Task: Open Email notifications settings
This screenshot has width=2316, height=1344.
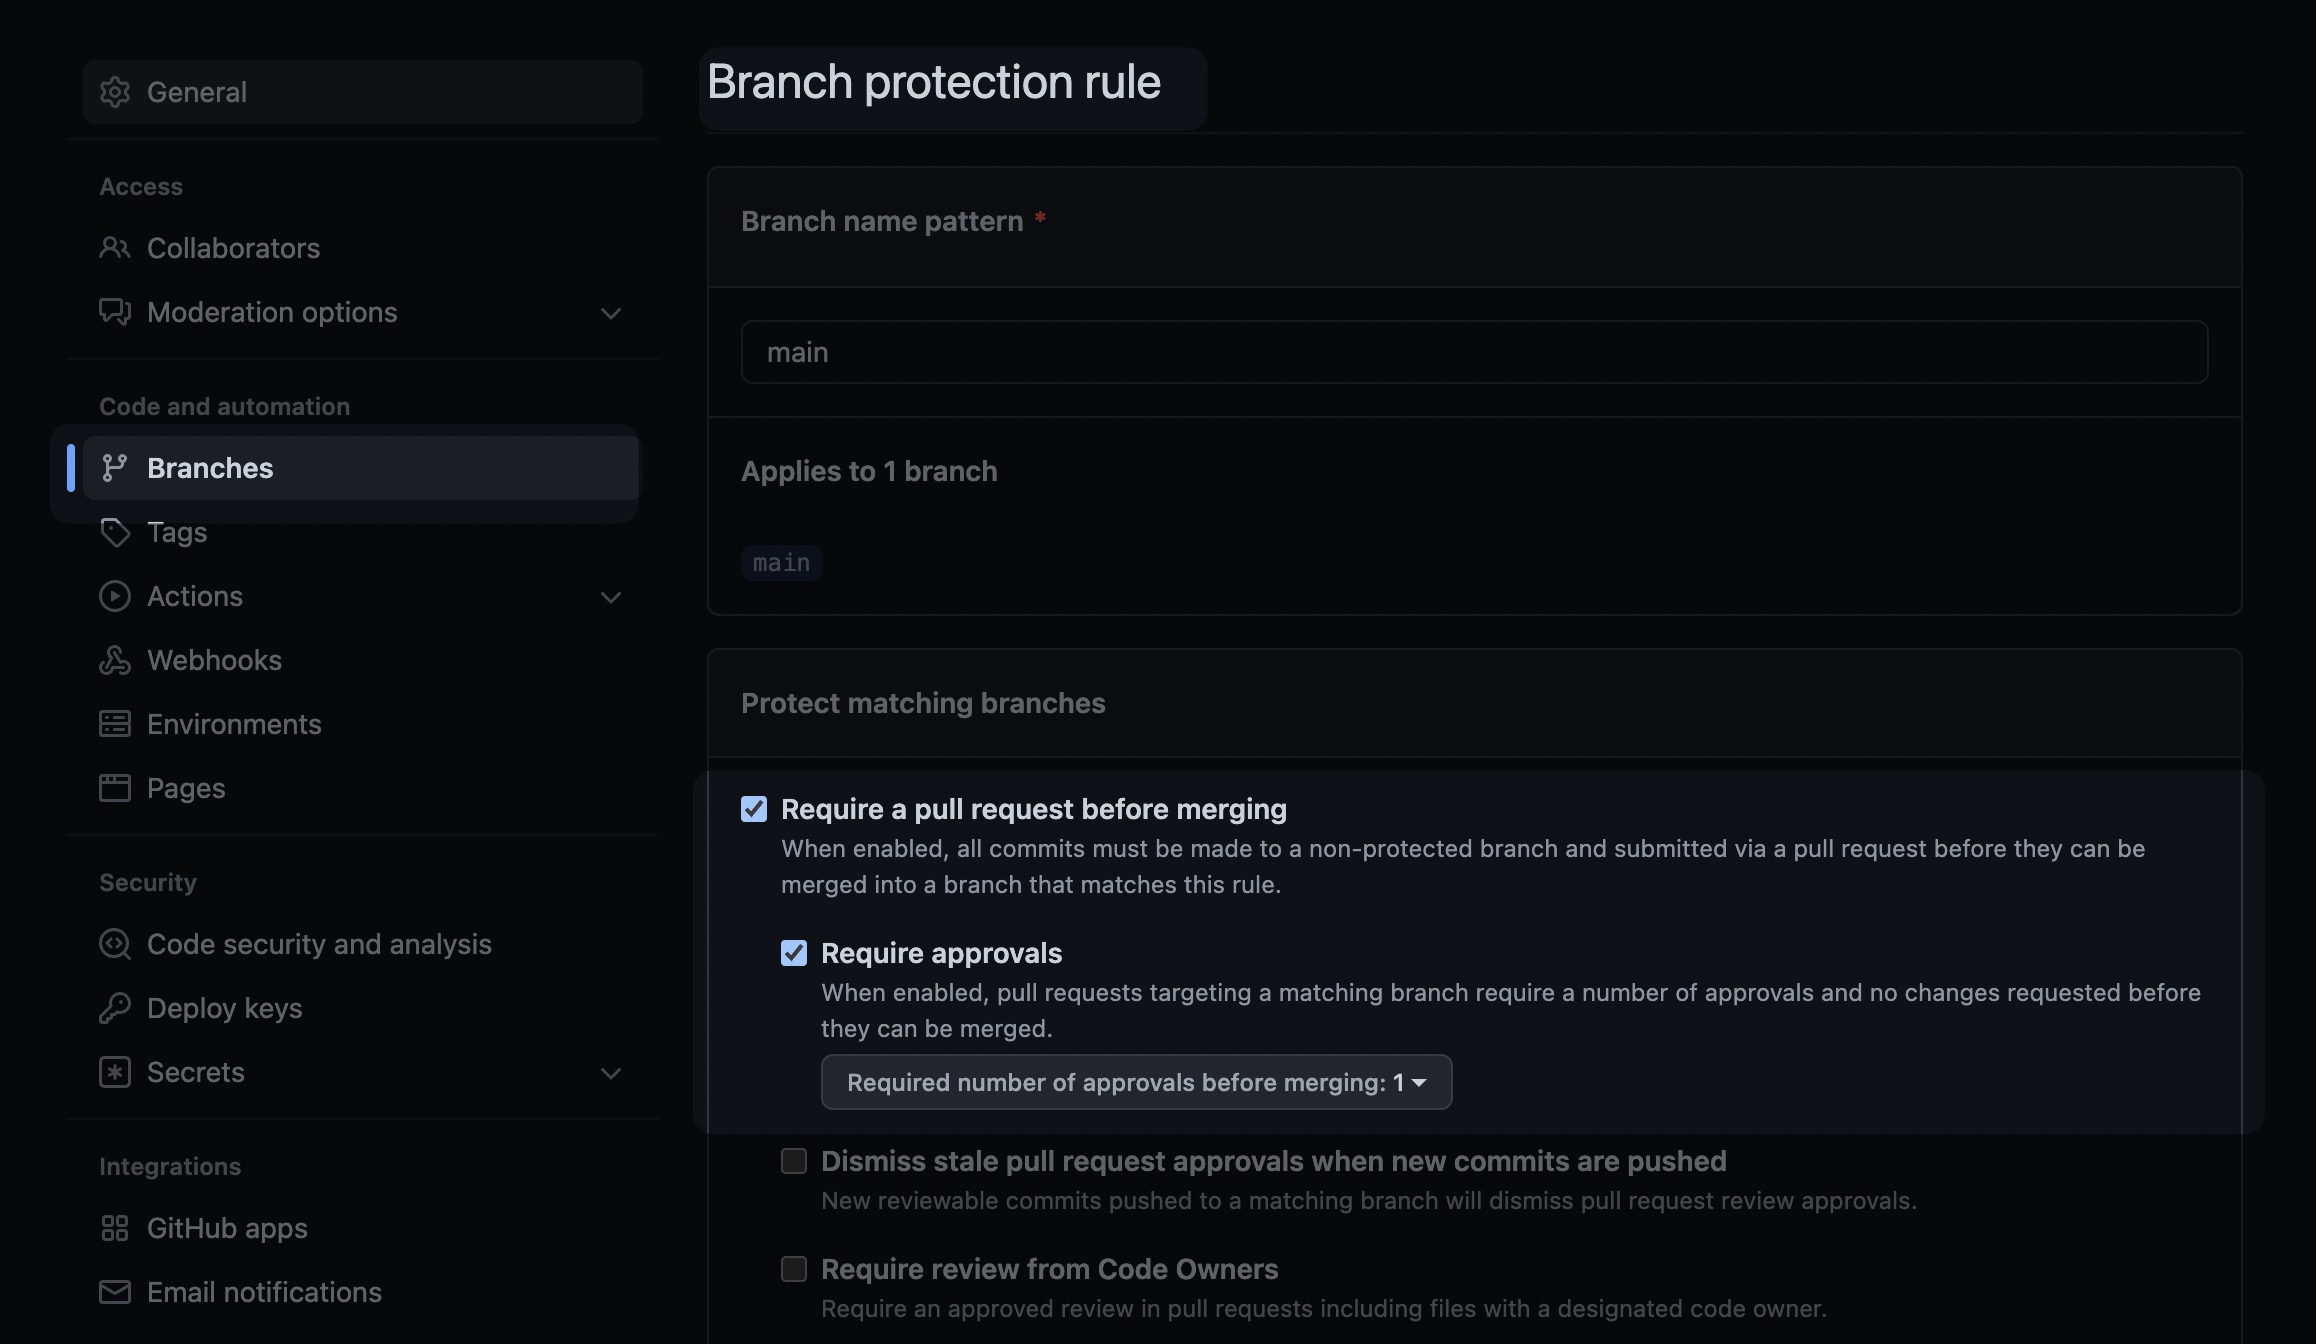Action: click(x=363, y=1292)
